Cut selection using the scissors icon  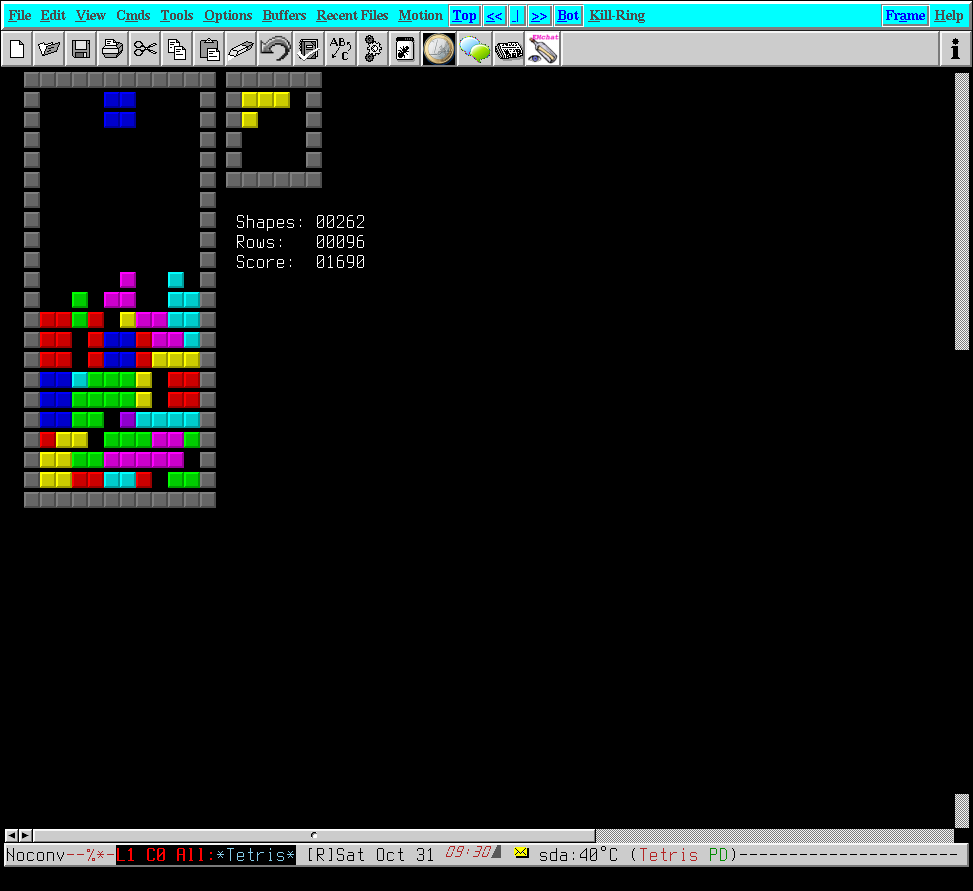tap(145, 49)
